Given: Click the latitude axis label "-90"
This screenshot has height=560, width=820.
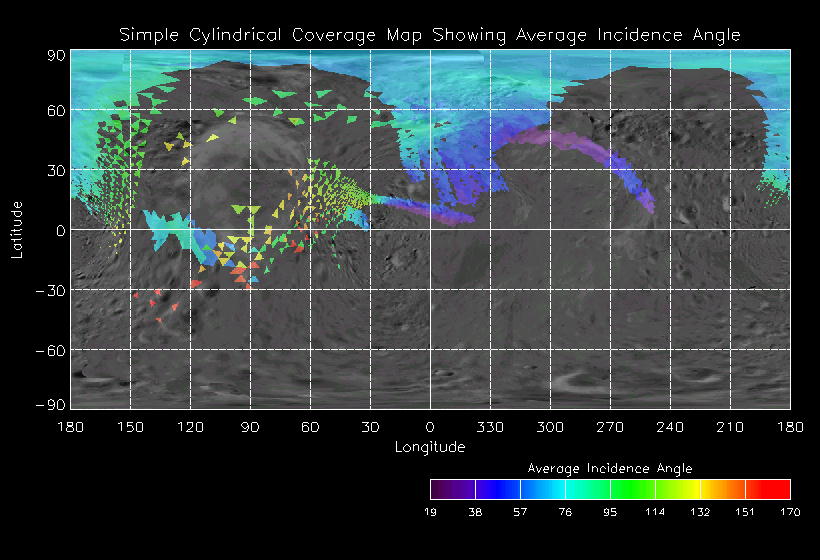Looking at the screenshot, I should click(x=51, y=405).
